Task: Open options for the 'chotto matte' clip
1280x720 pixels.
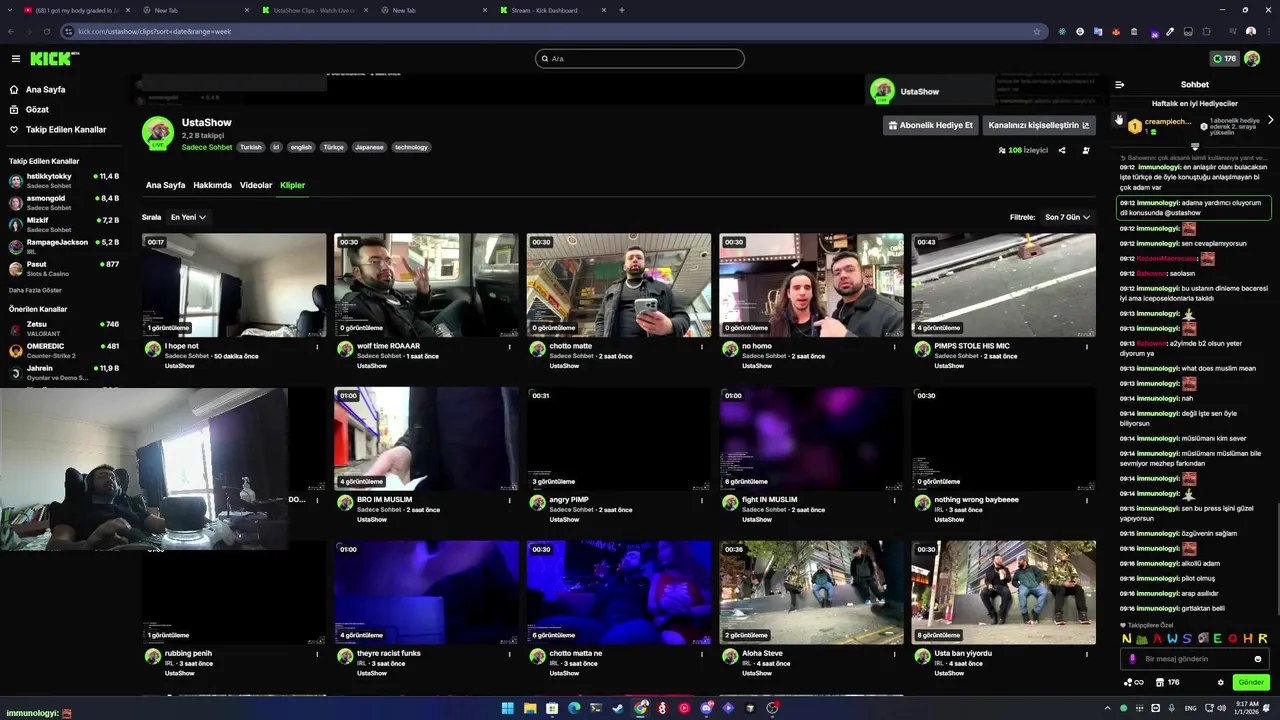Action: [702, 347]
